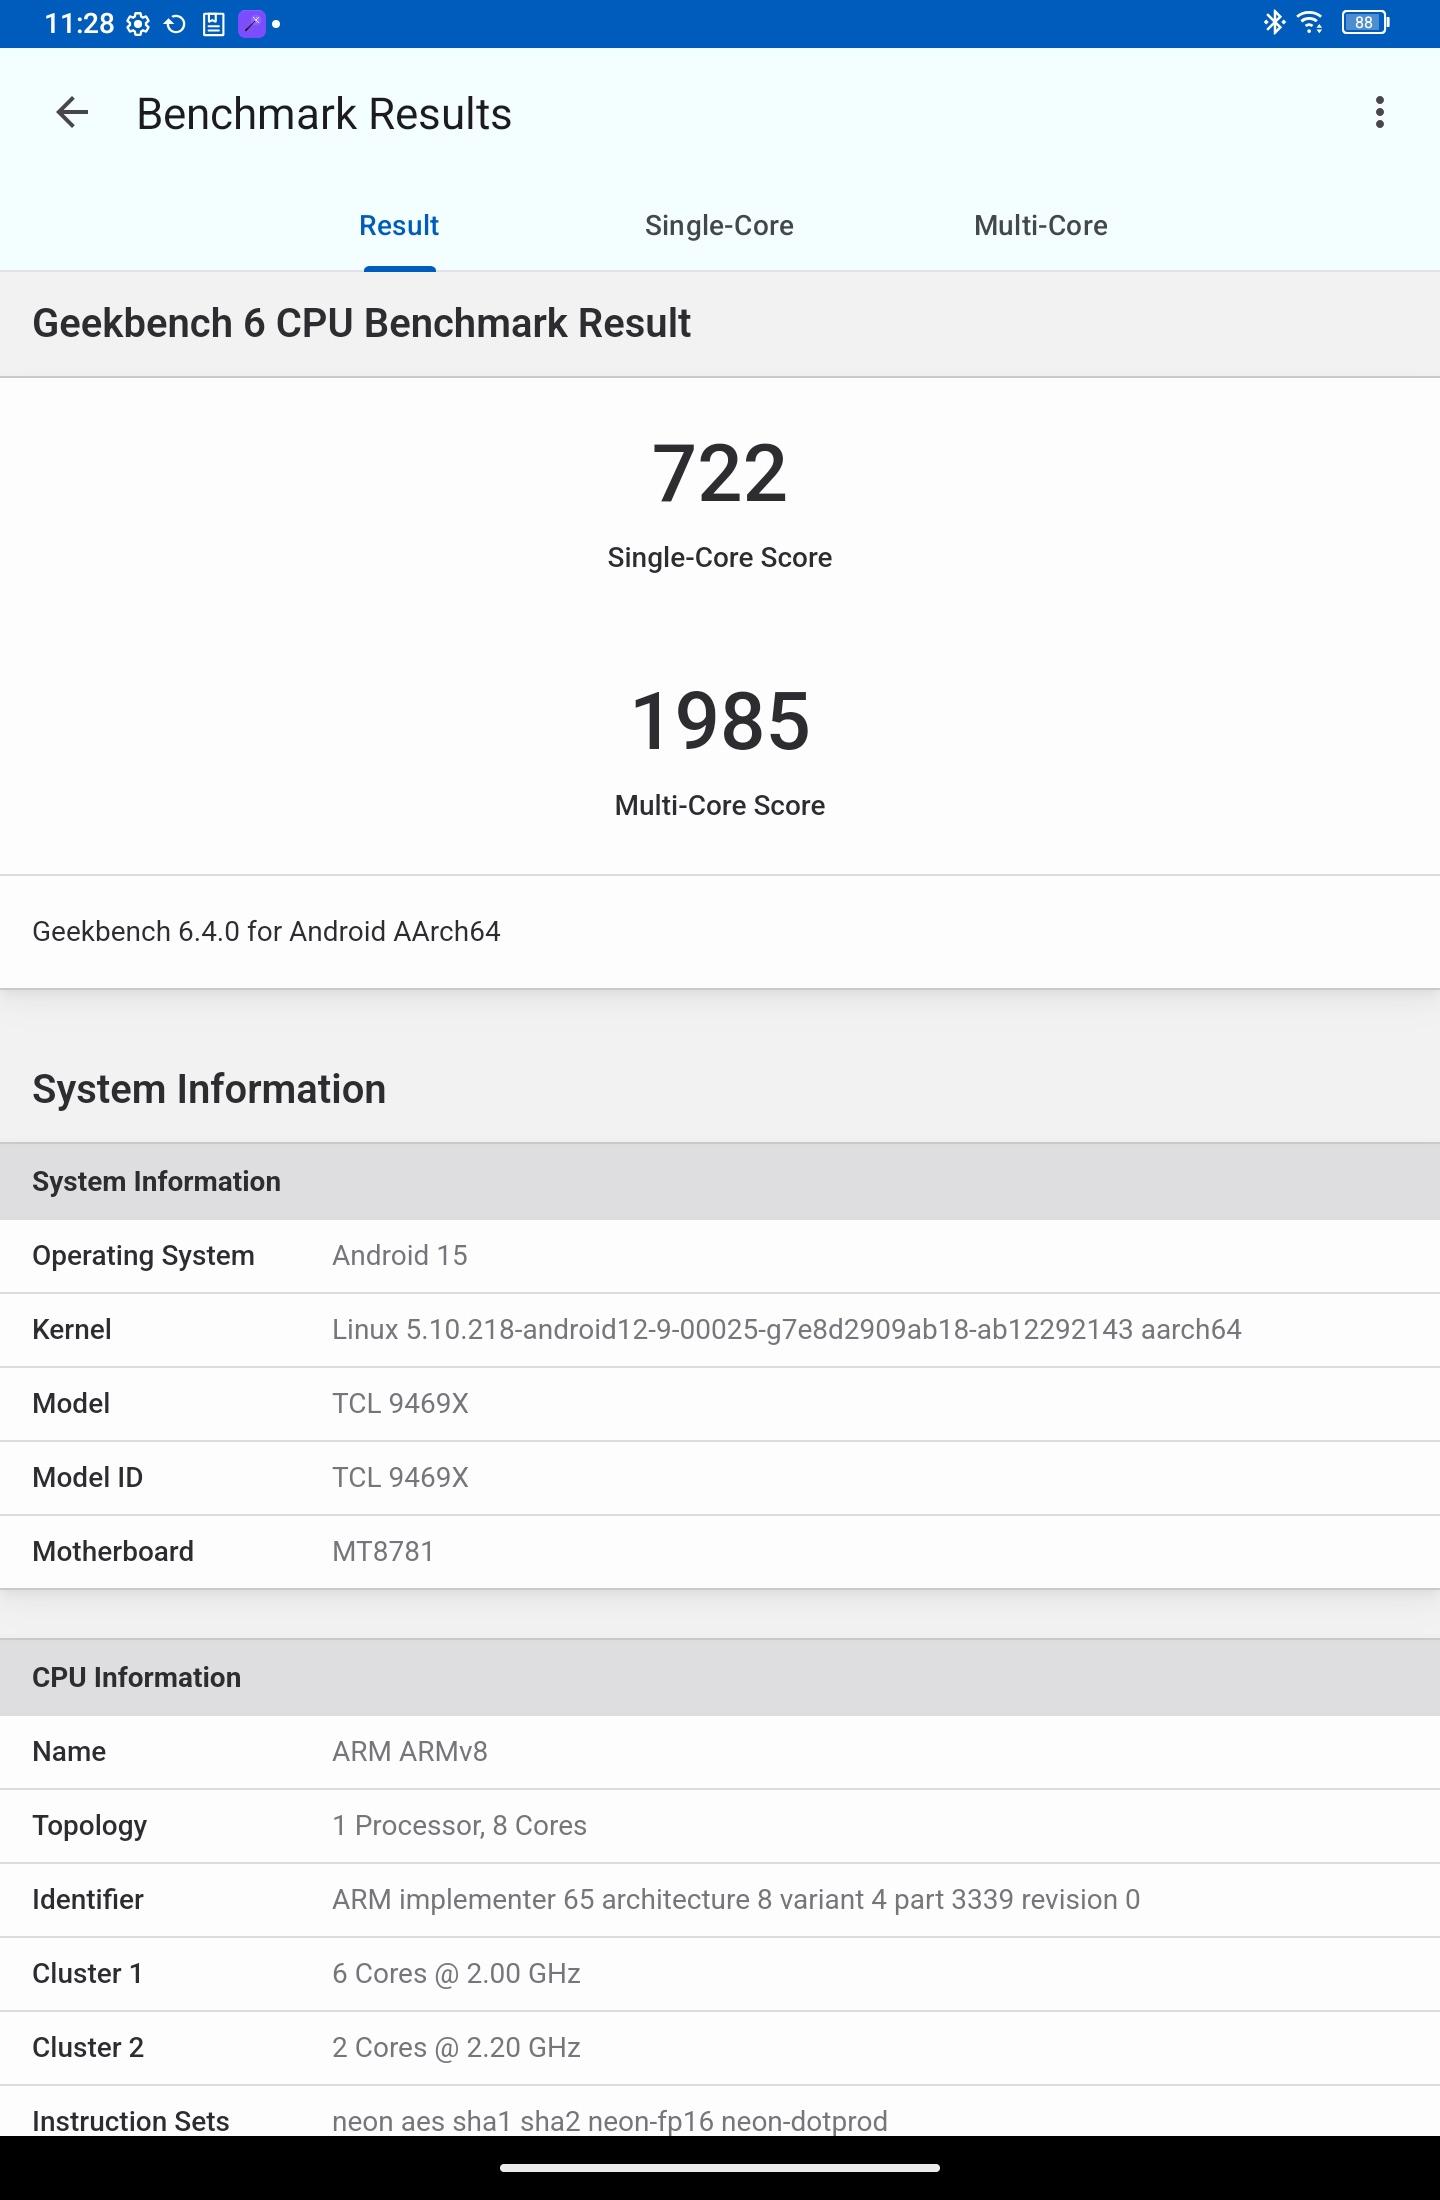1440x2200 pixels.
Task: Tap the instruction sets value neon aes sha1
Action: tap(610, 2120)
